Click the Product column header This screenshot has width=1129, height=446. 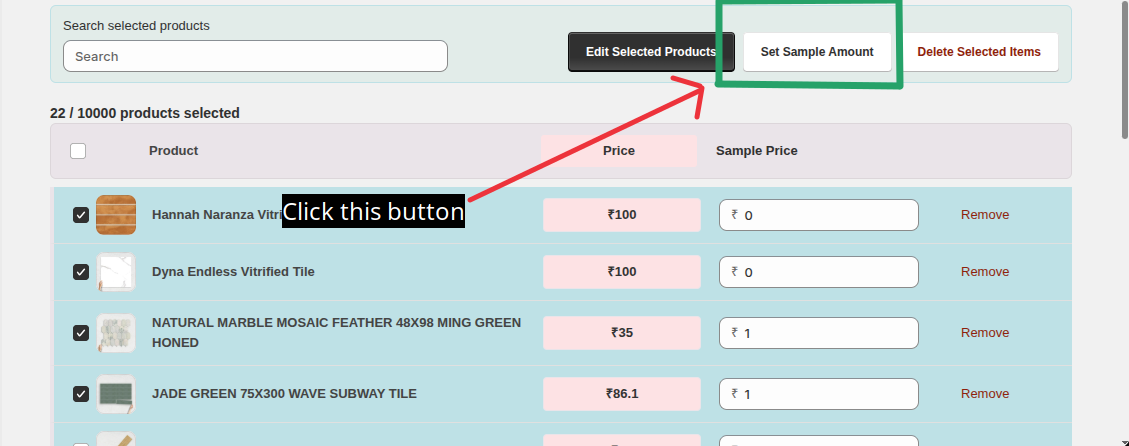(x=174, y=151)
